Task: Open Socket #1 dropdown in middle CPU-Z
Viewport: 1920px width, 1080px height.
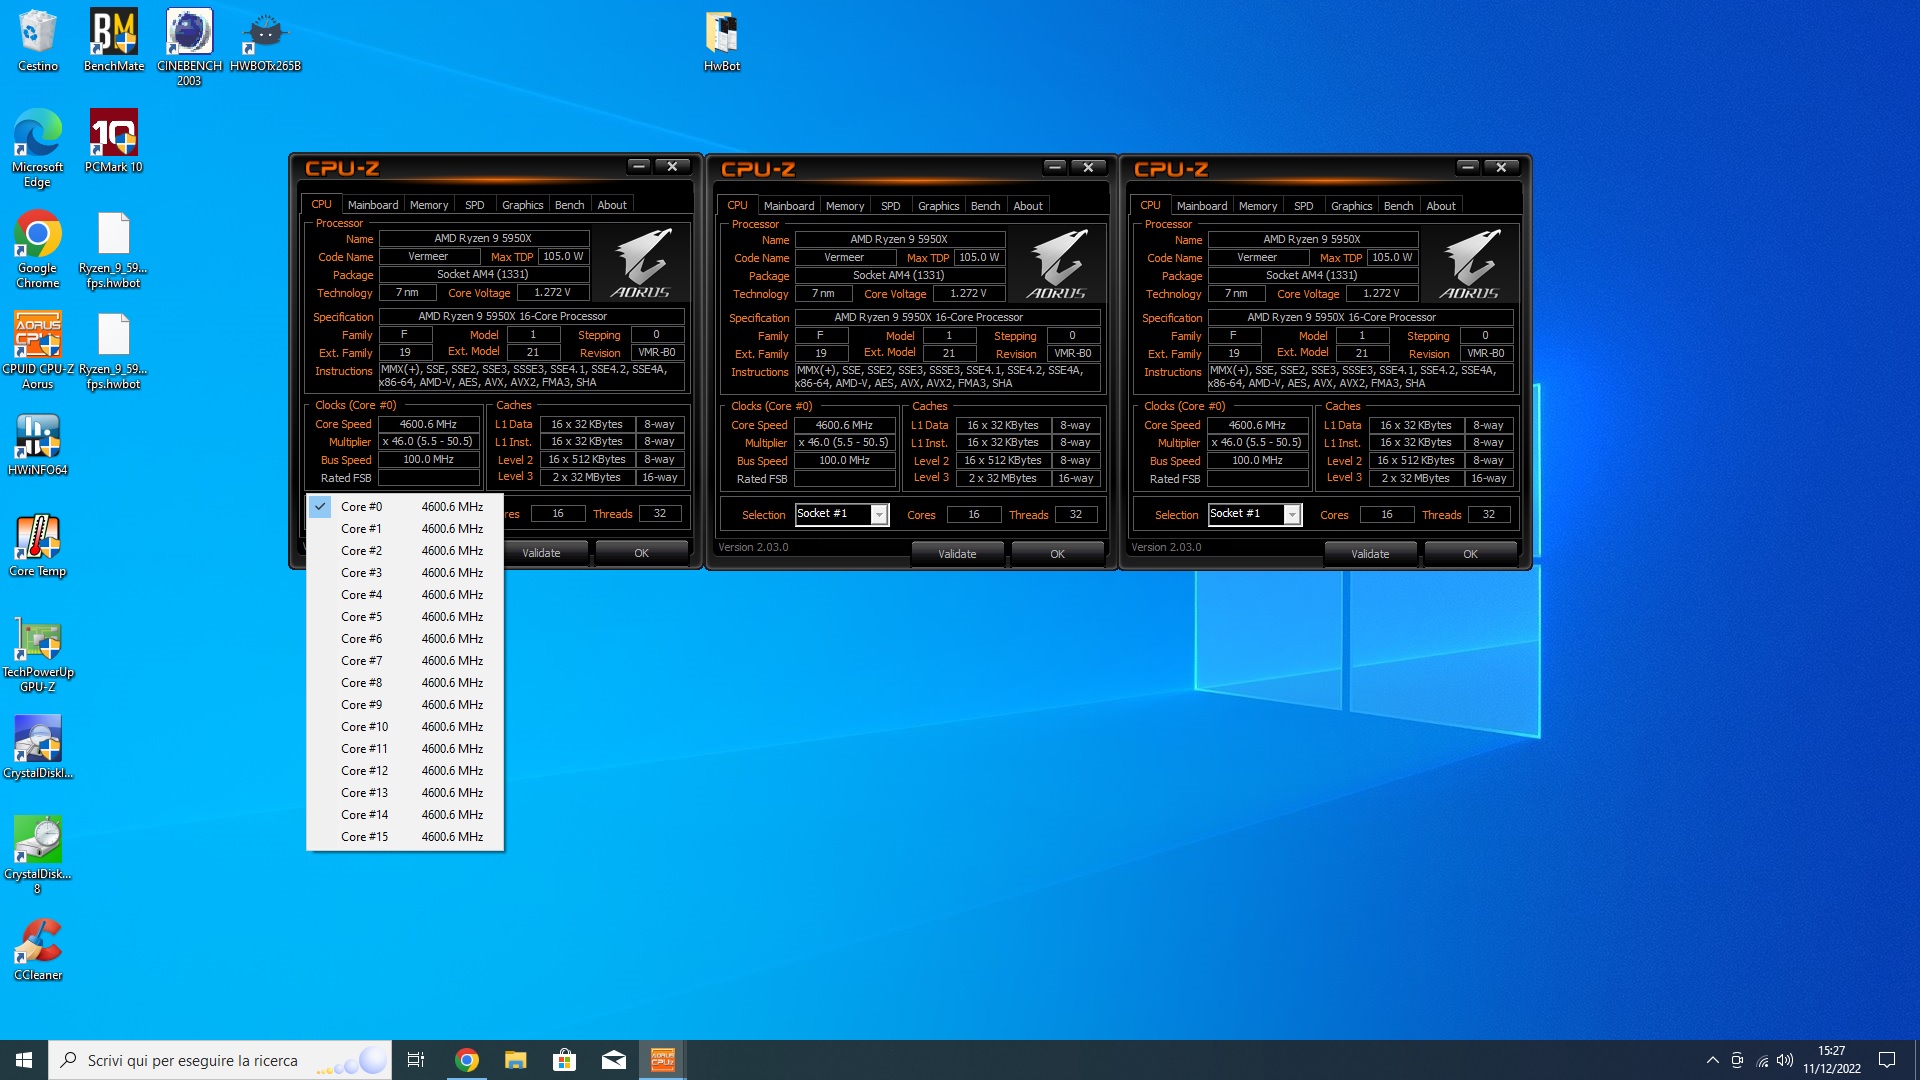Action: pos(841,514)
